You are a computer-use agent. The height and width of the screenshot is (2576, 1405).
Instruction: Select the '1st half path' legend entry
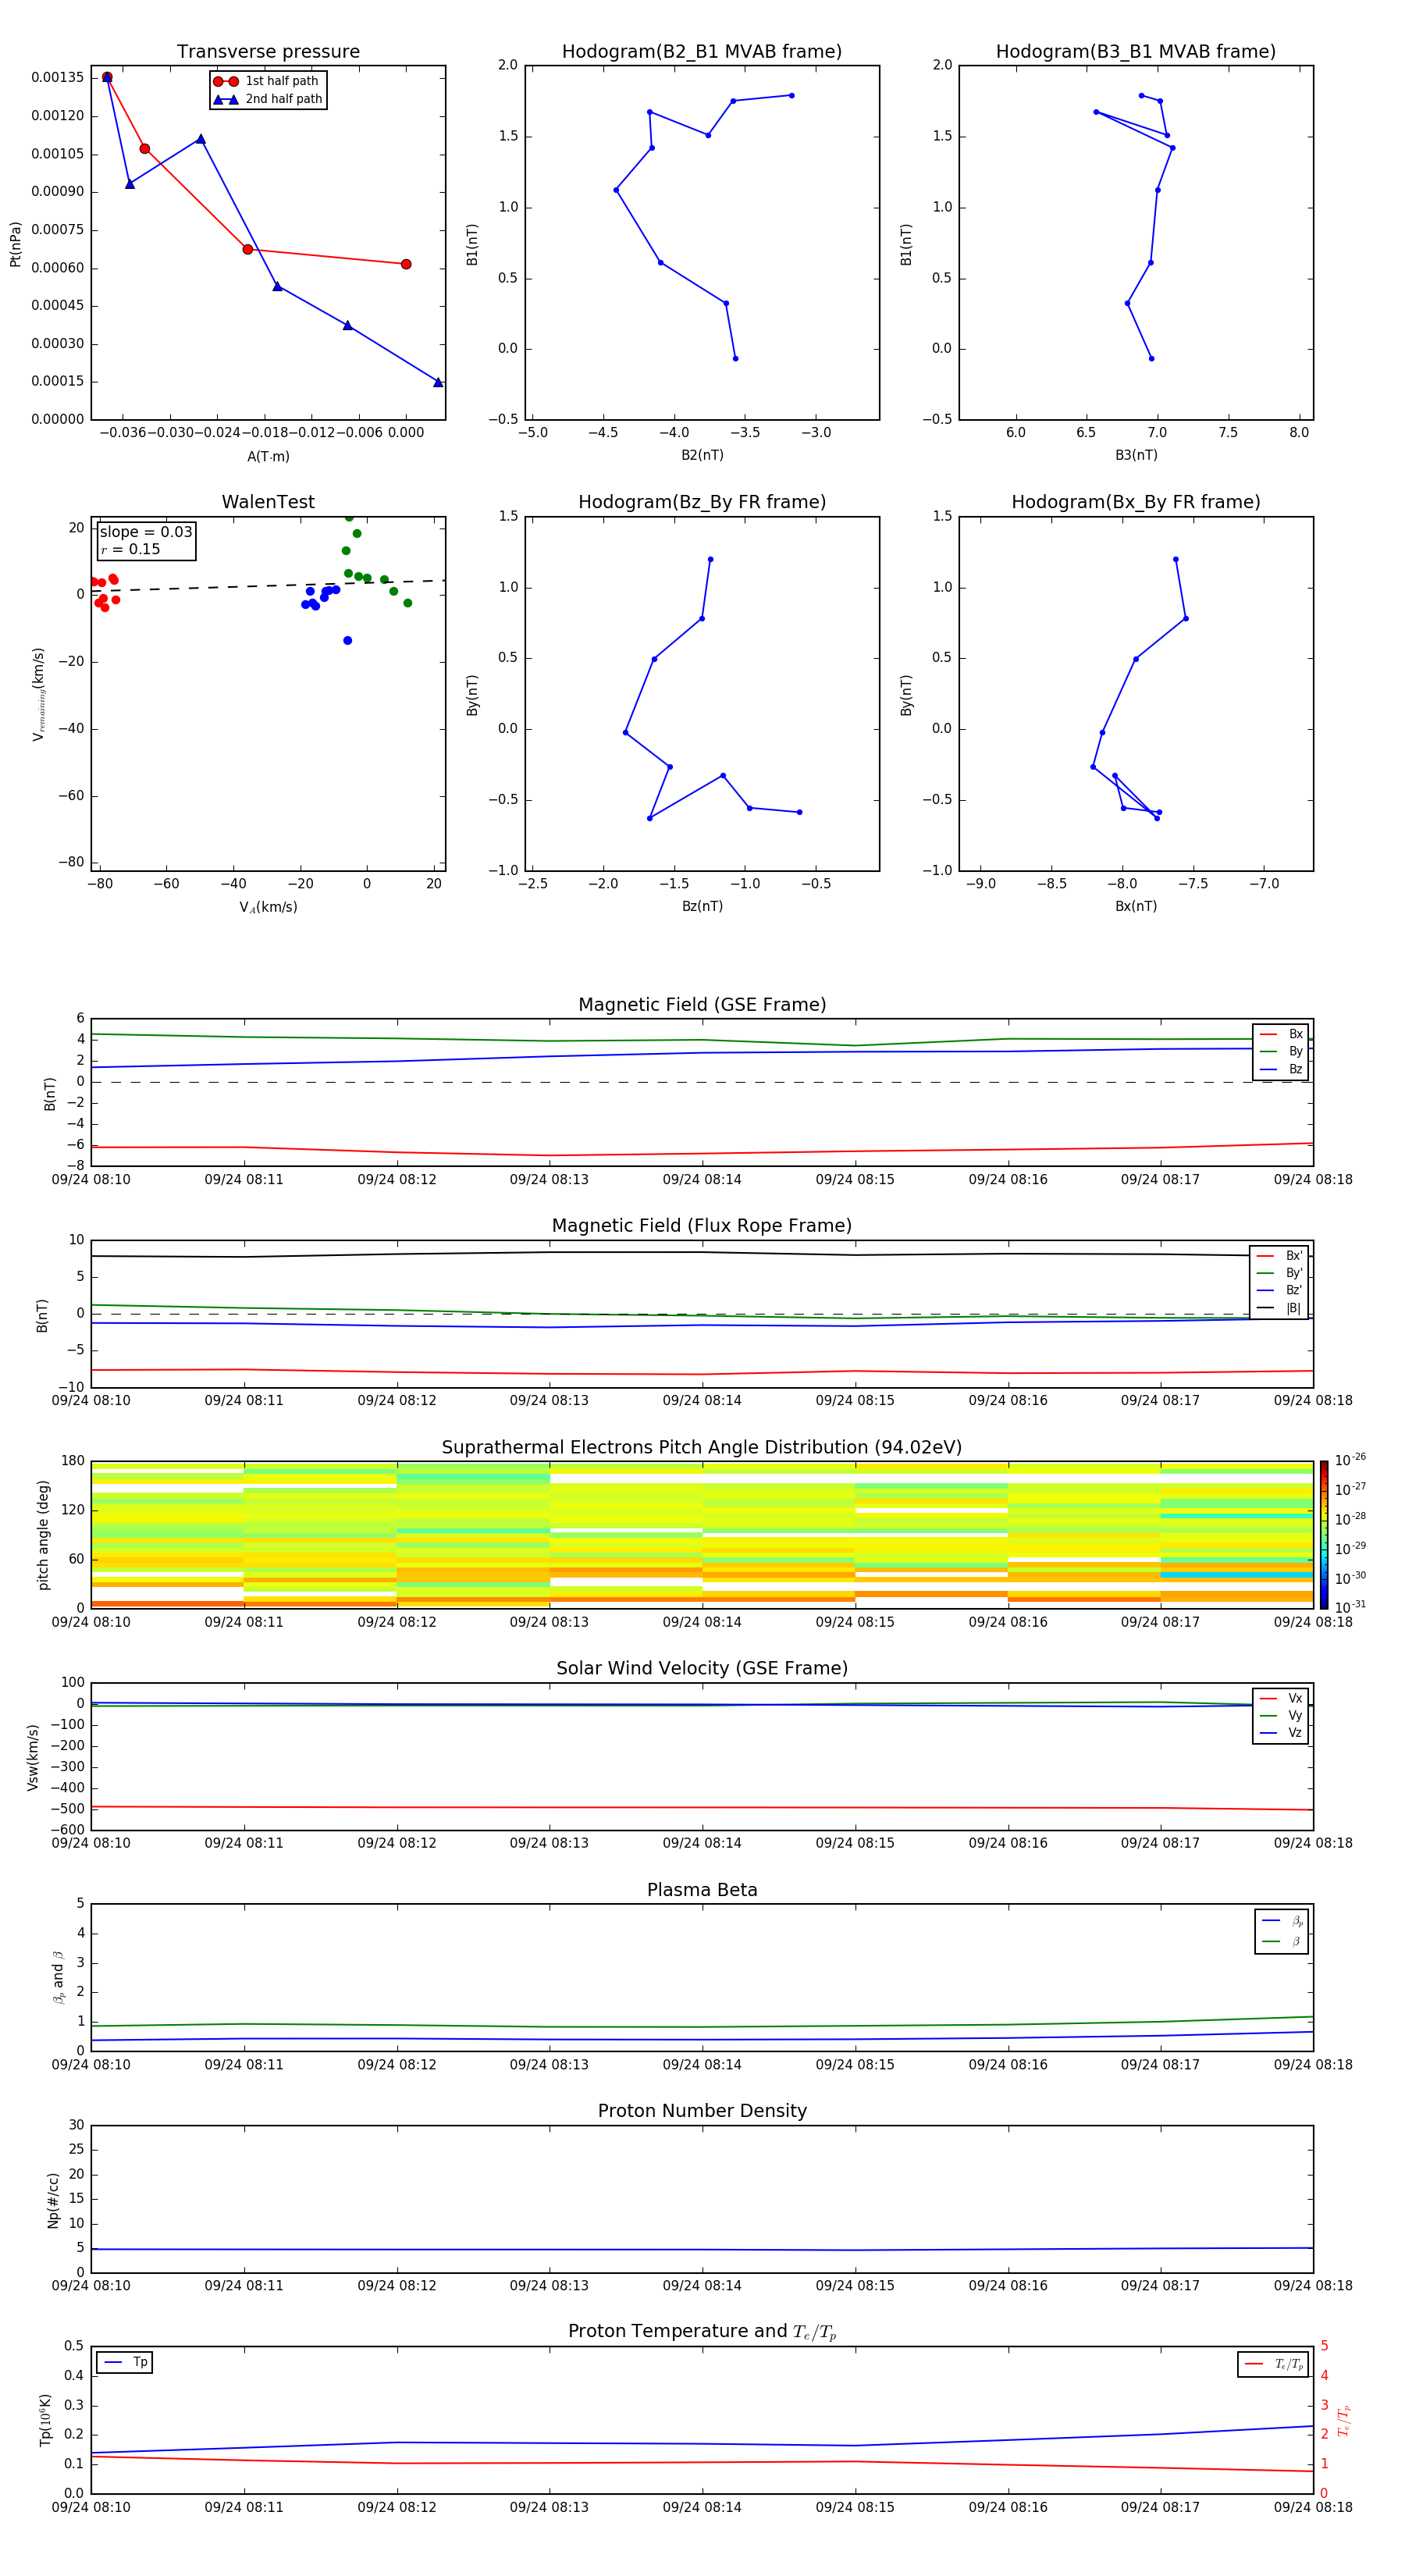(268, 81)
